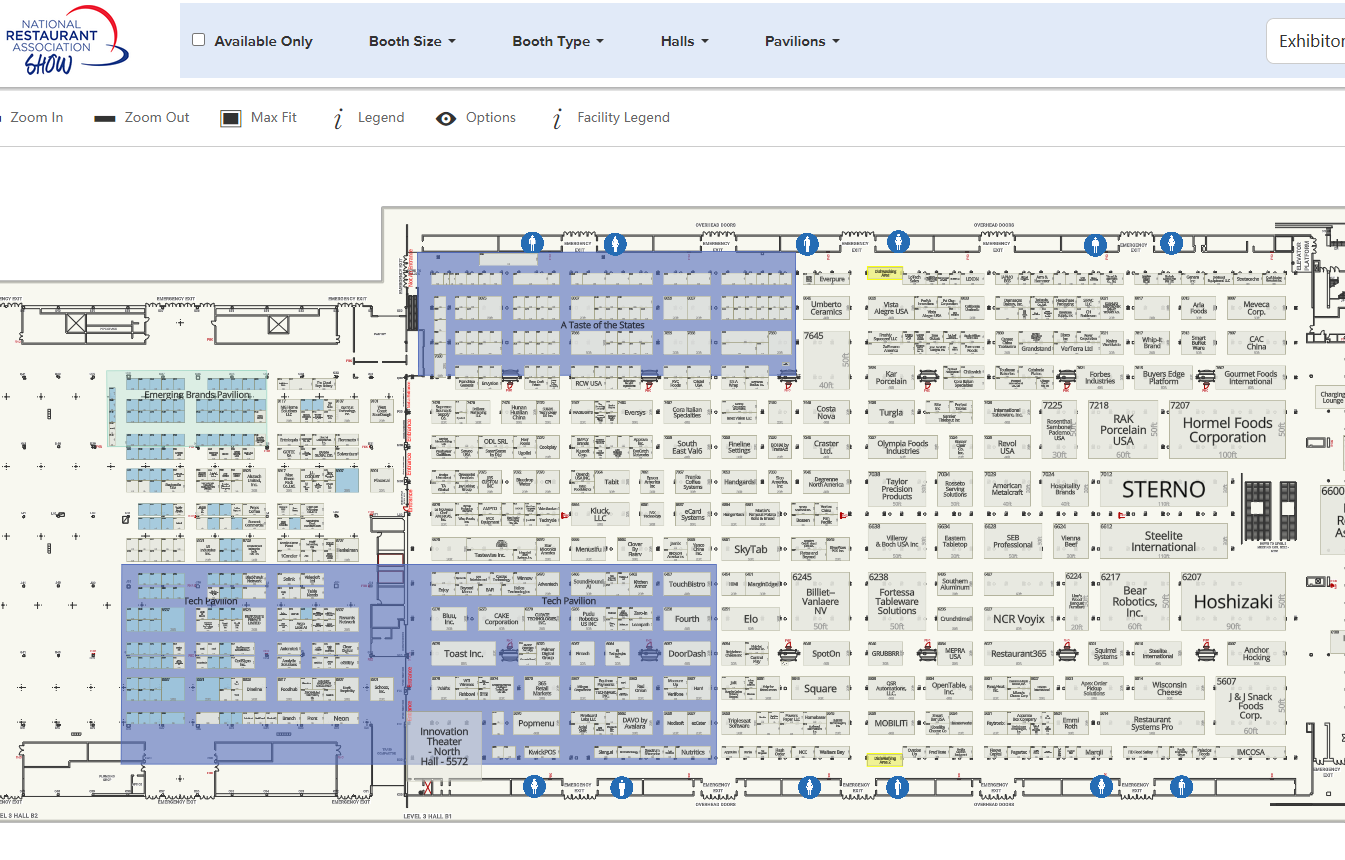This screenshot has height=860, width=1345.
Task: Click the Zoom Out minus icon
Action: [105, 118]
